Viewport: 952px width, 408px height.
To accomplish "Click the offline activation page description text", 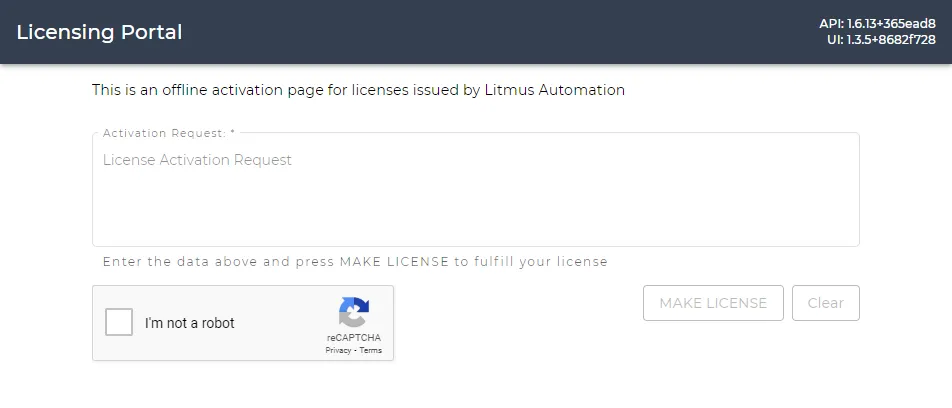I will point(358,90).
